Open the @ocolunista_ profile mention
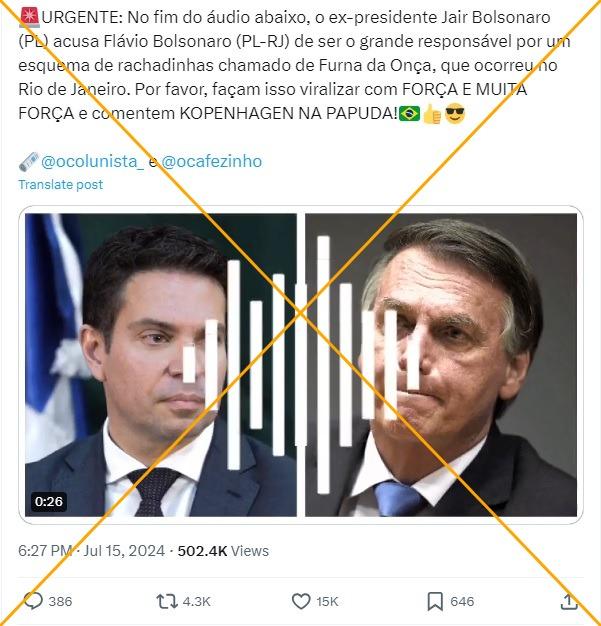 pyautogui.click(x=92, y=162)
